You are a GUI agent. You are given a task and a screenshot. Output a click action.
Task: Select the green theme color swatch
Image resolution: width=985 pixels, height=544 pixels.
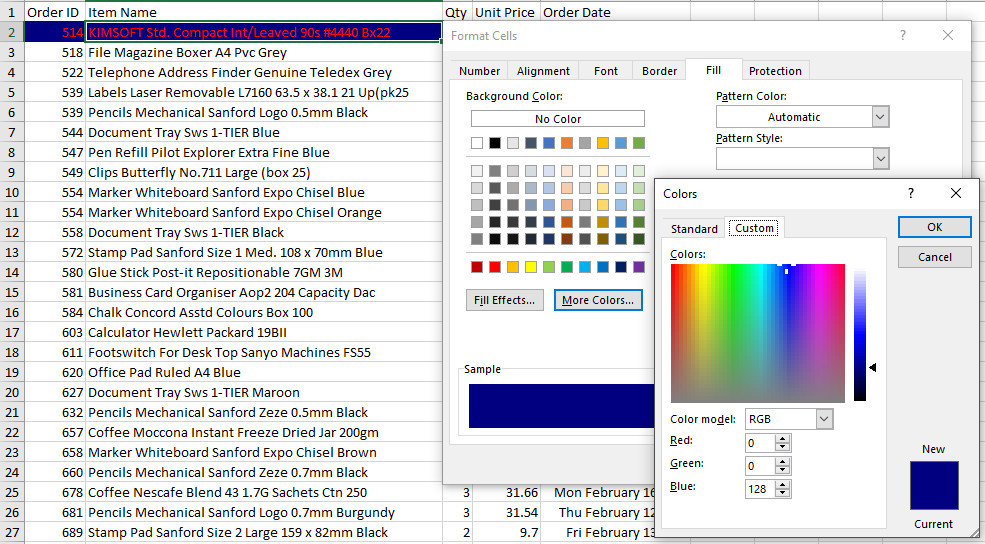639,143
